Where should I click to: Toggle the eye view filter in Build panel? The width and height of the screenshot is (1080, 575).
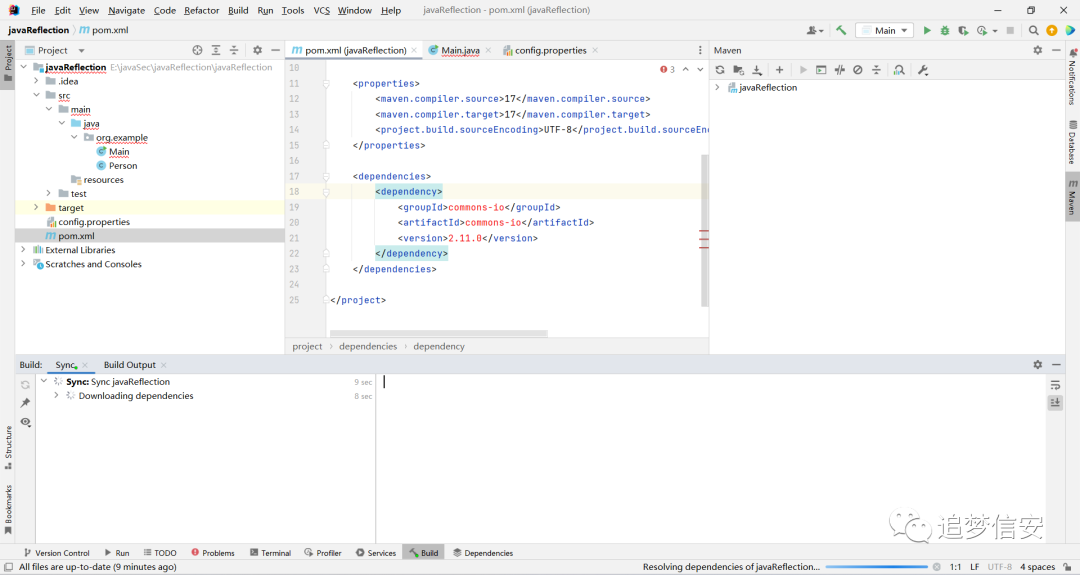coord(25,421)
